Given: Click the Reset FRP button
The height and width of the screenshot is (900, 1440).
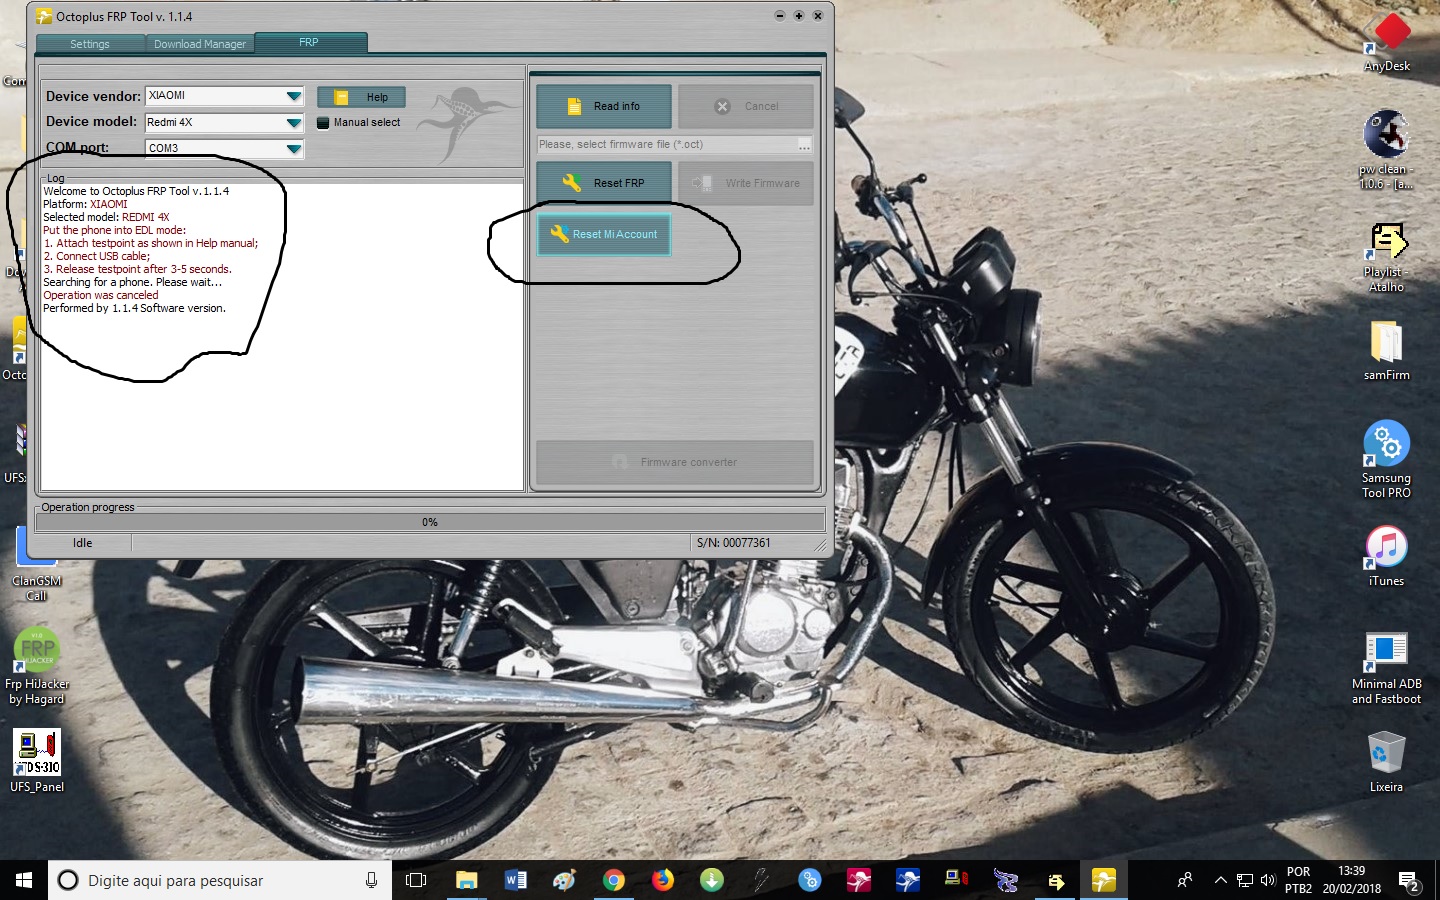Looking at the screenshot, I should click(x=604, y=183).
